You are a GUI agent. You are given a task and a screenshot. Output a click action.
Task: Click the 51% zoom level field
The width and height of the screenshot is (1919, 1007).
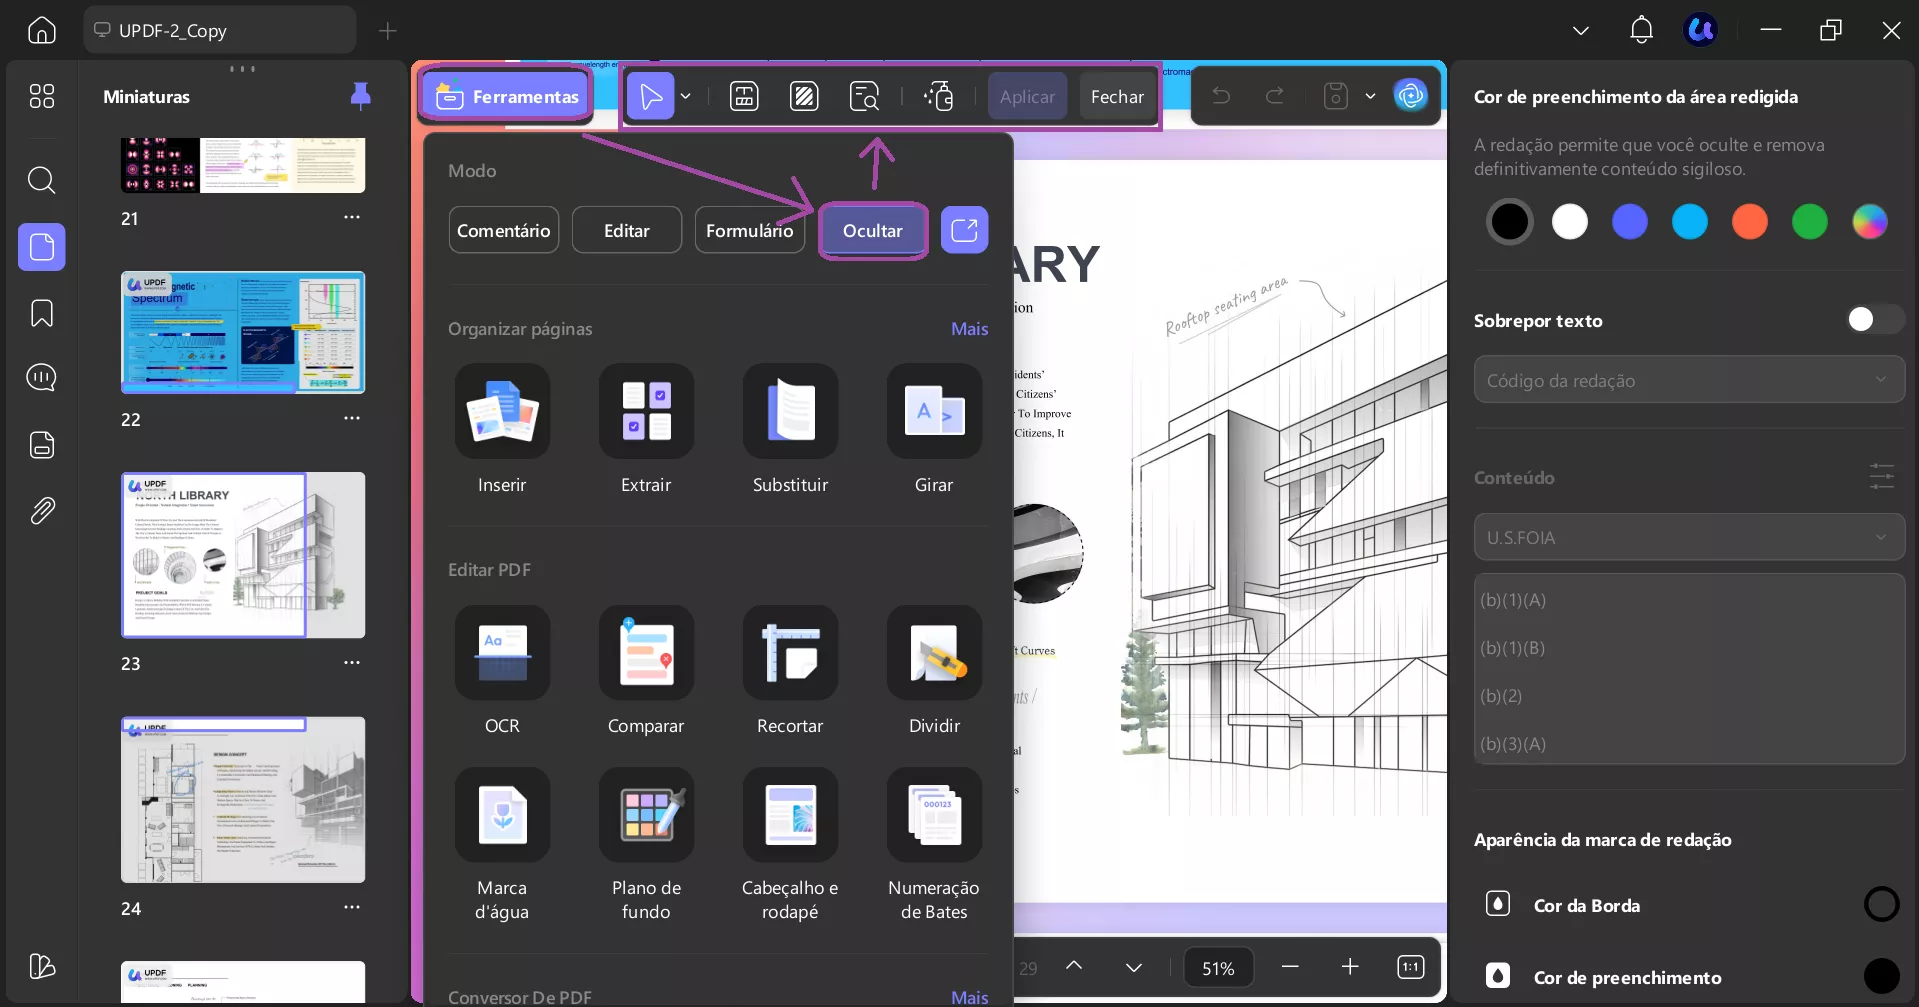click(x=1218, y=968)
